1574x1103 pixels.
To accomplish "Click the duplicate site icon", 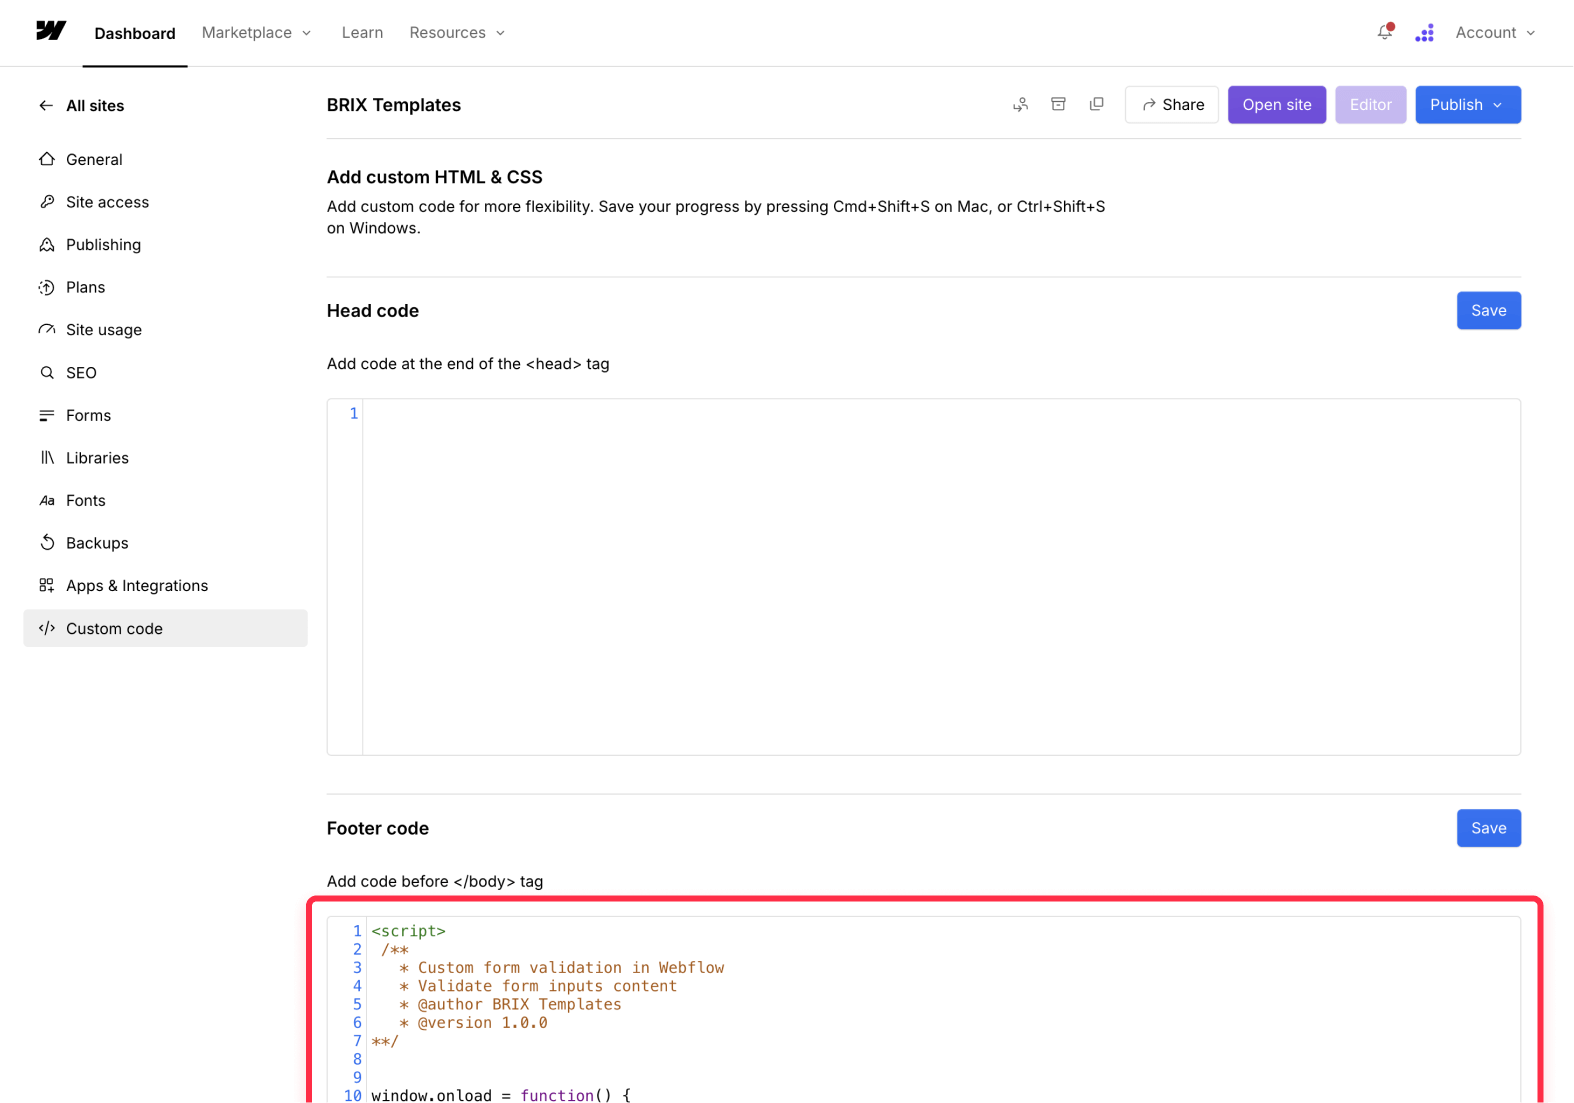I will coord(1097,104).
